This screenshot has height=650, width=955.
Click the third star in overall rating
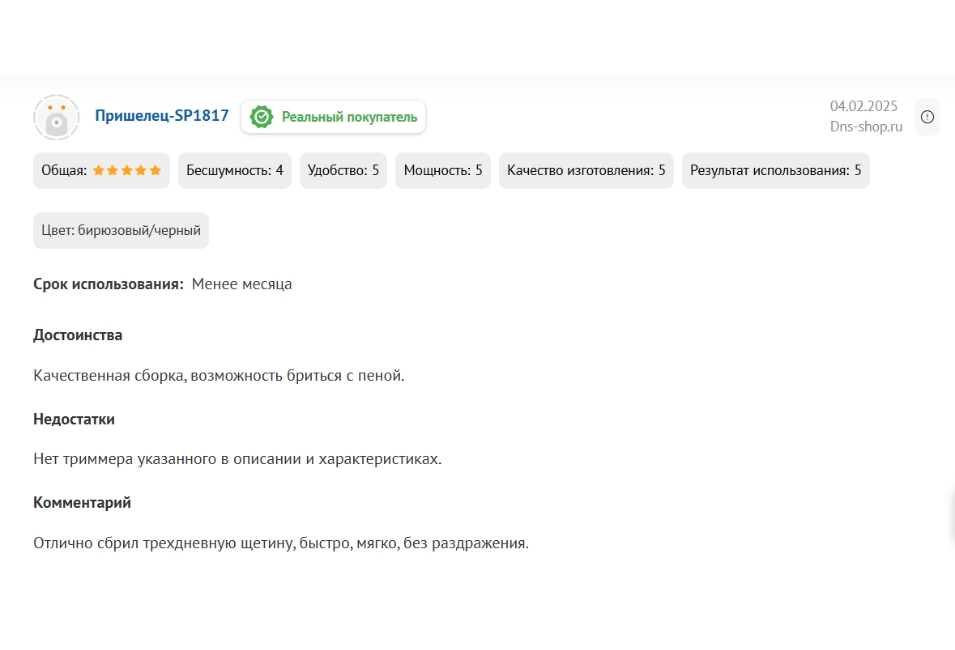point(127,171)
